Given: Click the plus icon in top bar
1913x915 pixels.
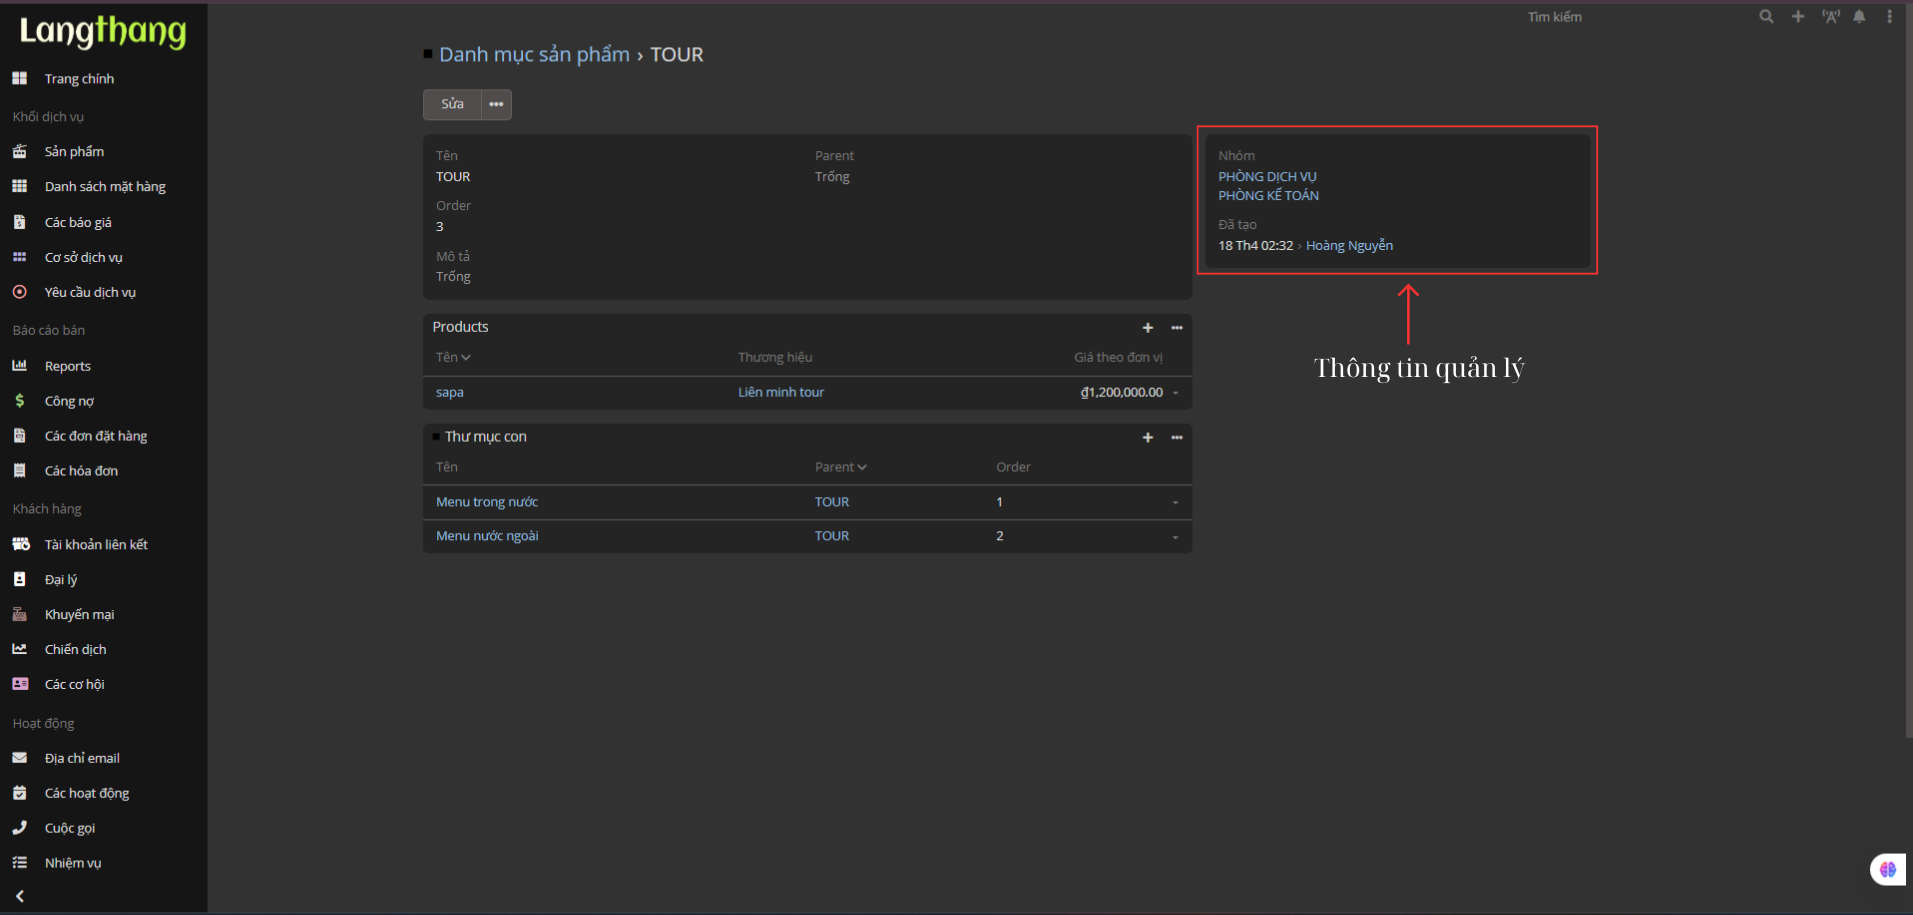Looking at the screenshot, I should (x=1798, y=17).
